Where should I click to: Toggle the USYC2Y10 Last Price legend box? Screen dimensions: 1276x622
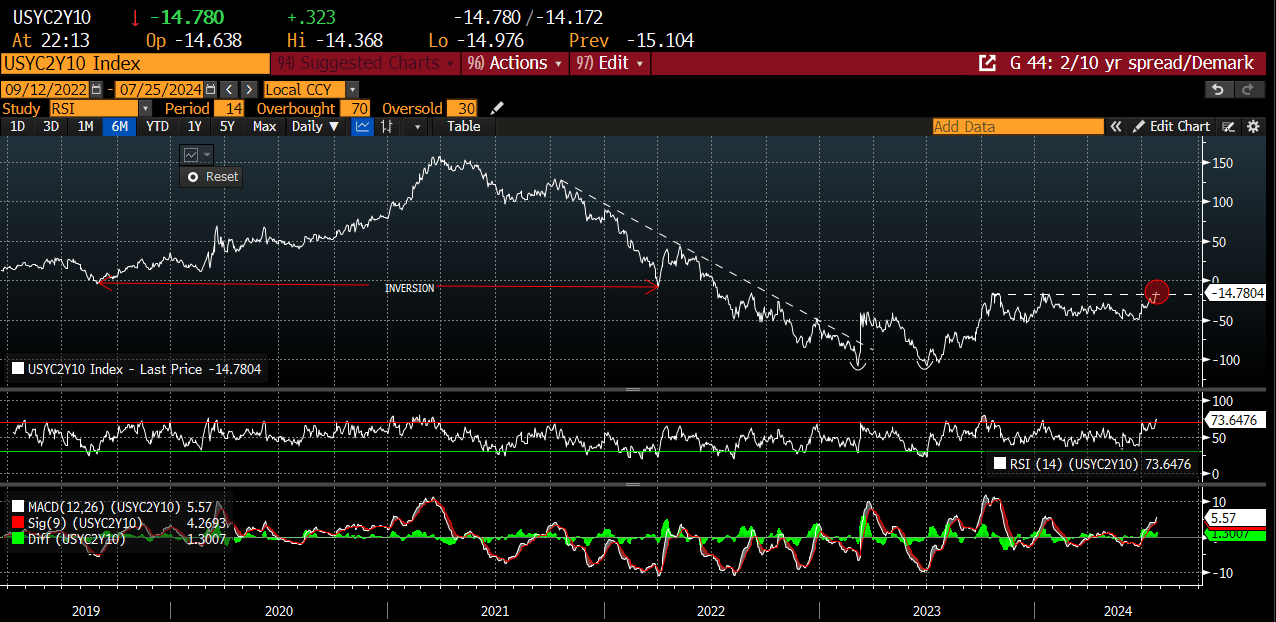tap(18, 369)
